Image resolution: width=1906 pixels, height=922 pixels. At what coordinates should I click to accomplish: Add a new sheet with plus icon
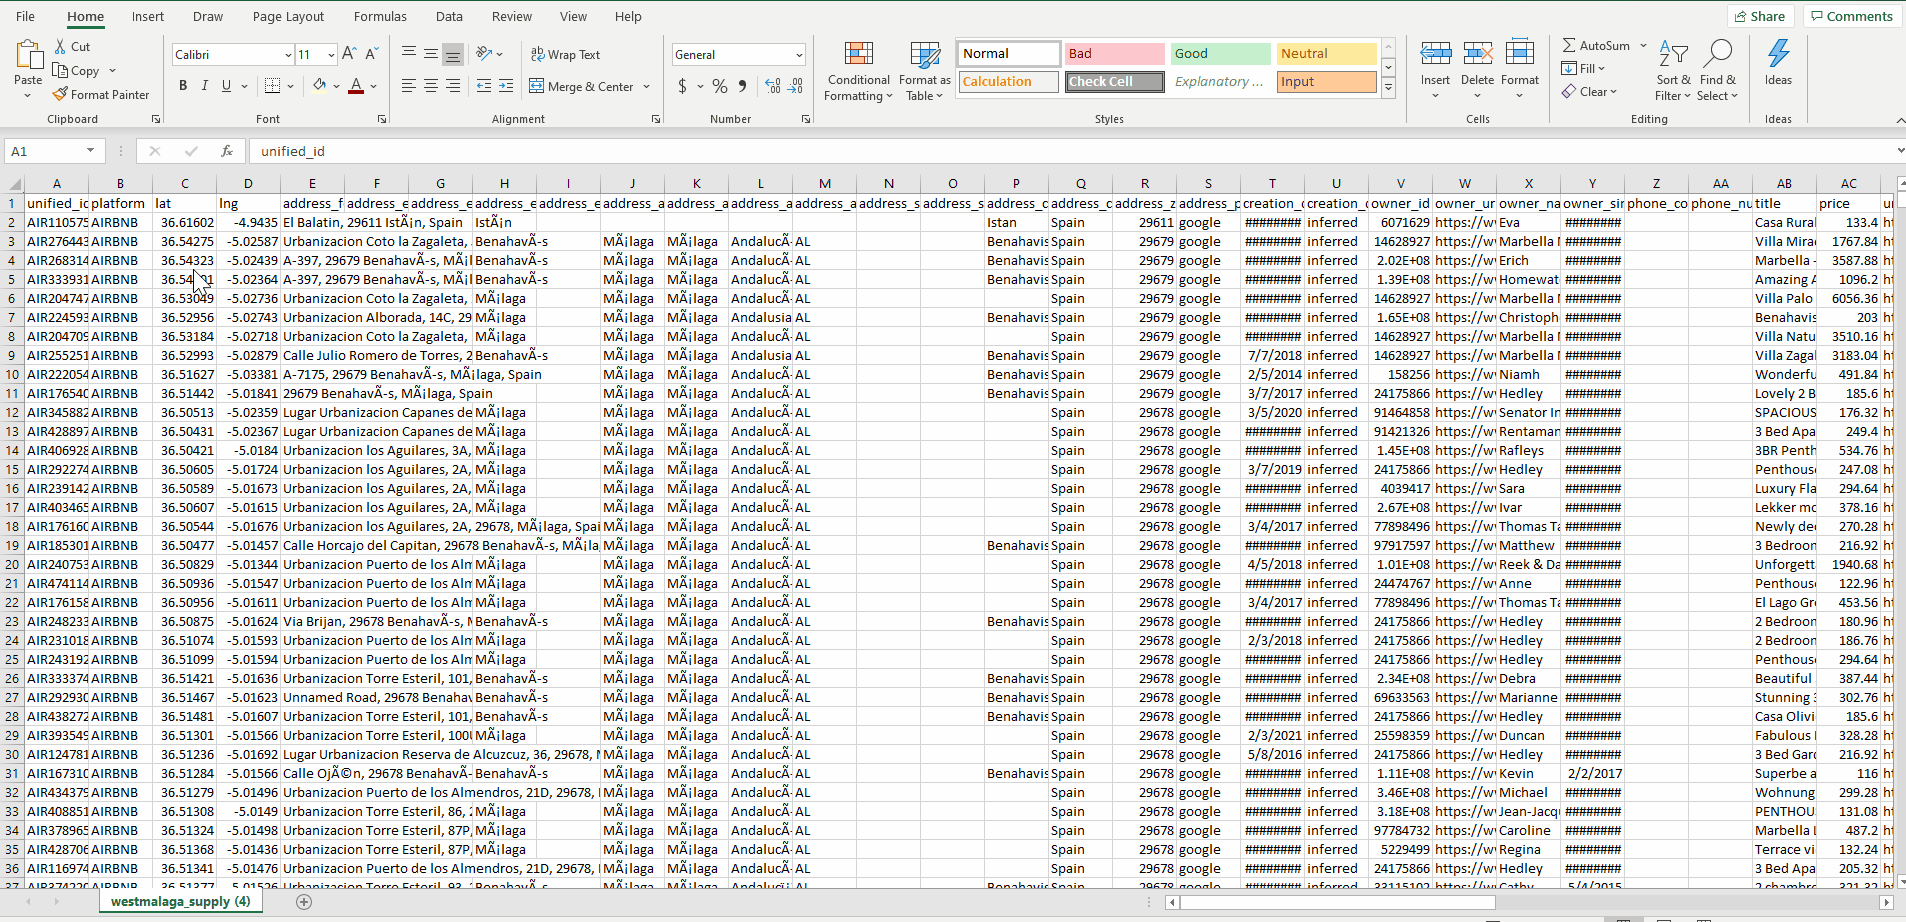coord(304,902)
